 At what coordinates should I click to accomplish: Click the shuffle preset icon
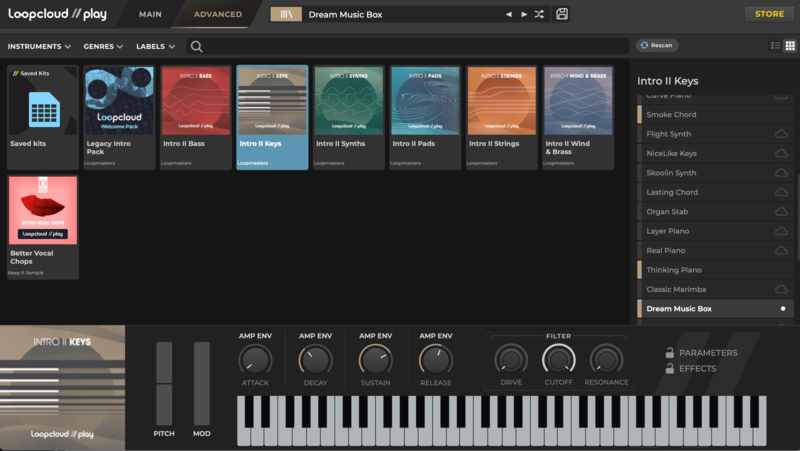pyautogui.click(x=540, y=14)
